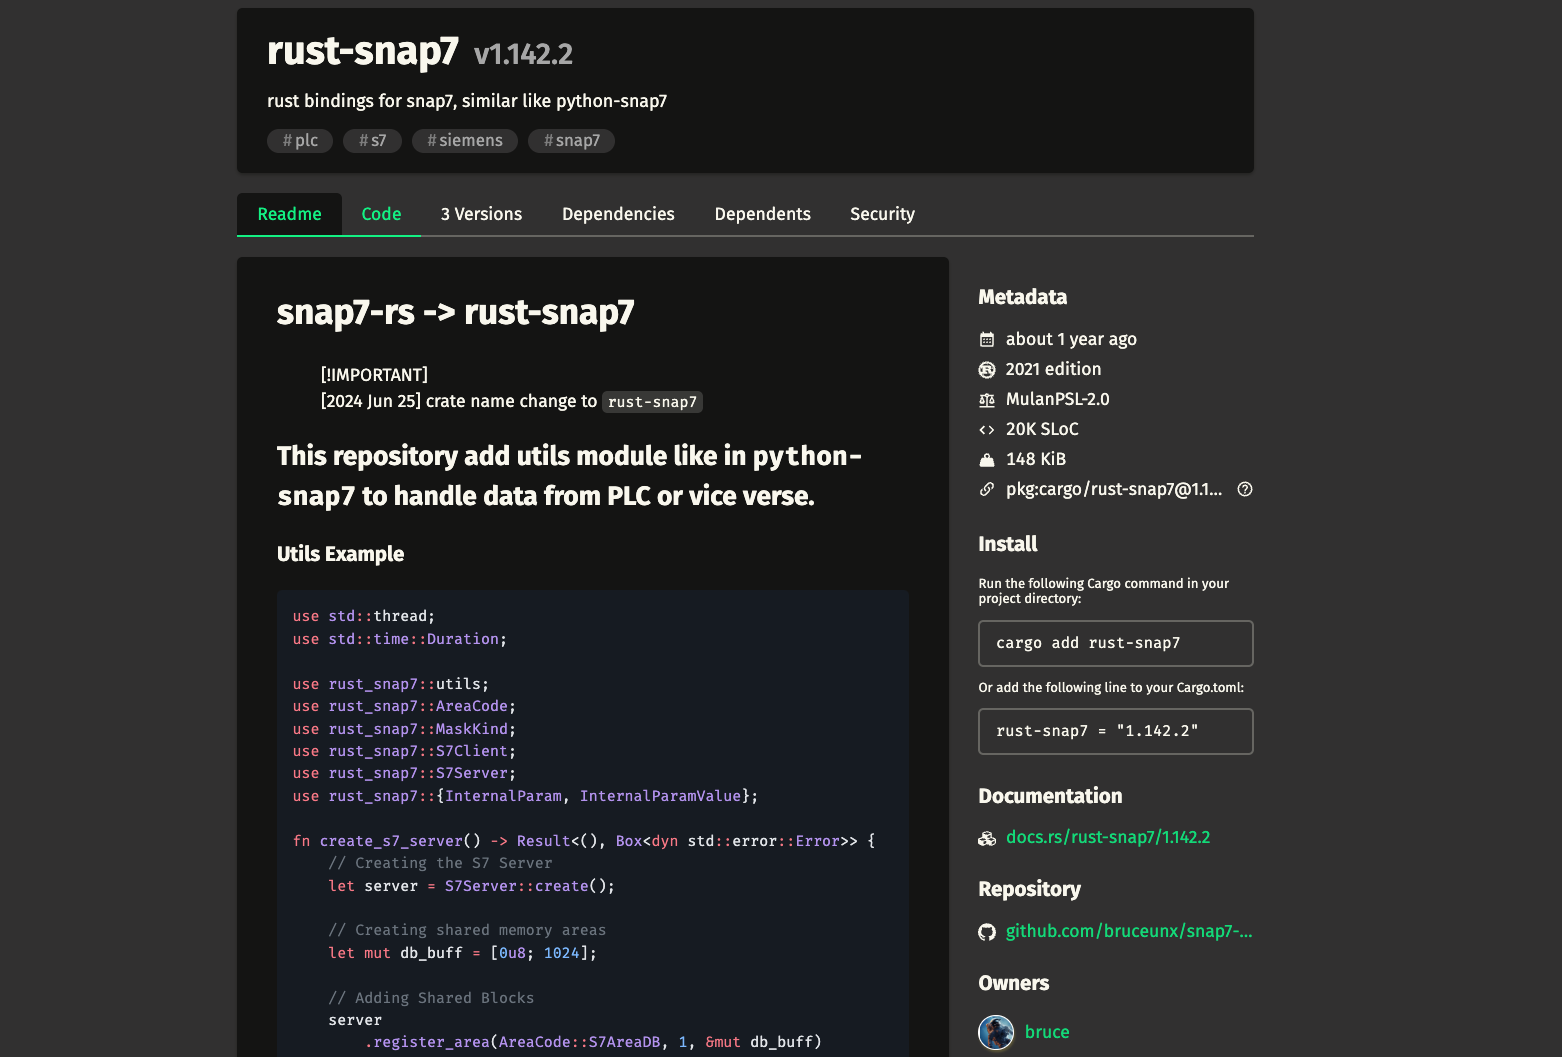Click the code brackets icon beside 20K SLoC

[x=987, y=430]
